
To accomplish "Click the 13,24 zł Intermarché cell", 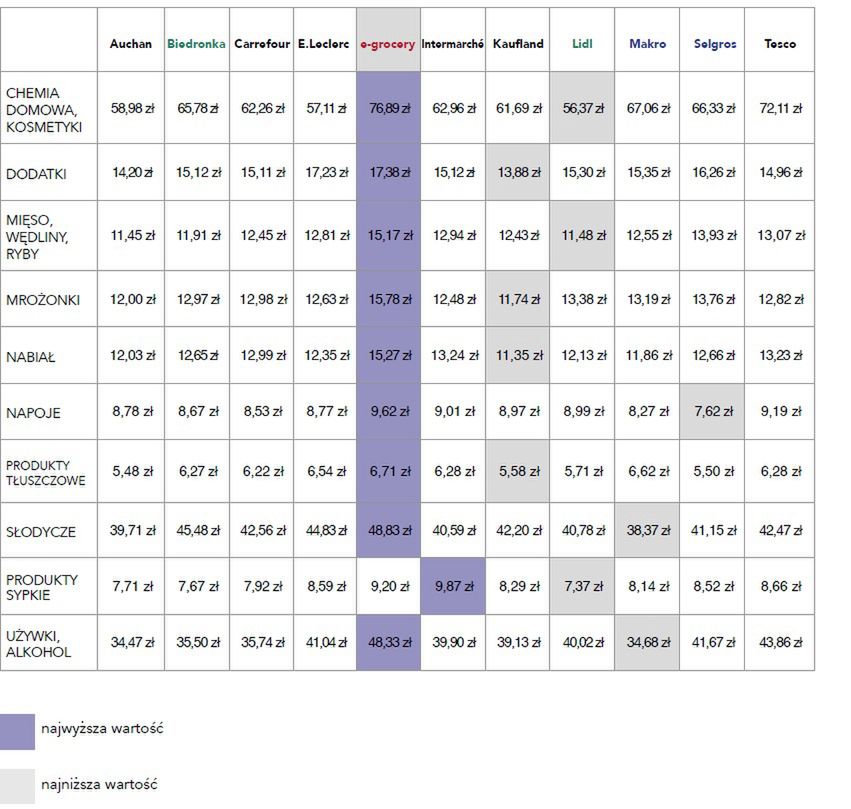I will (453, 355).
